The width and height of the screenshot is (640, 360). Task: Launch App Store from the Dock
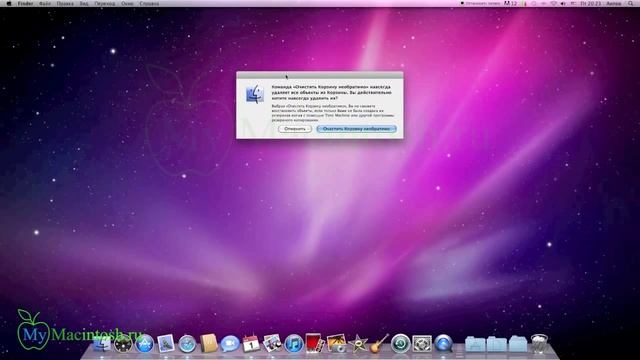(x=144, y=344)
